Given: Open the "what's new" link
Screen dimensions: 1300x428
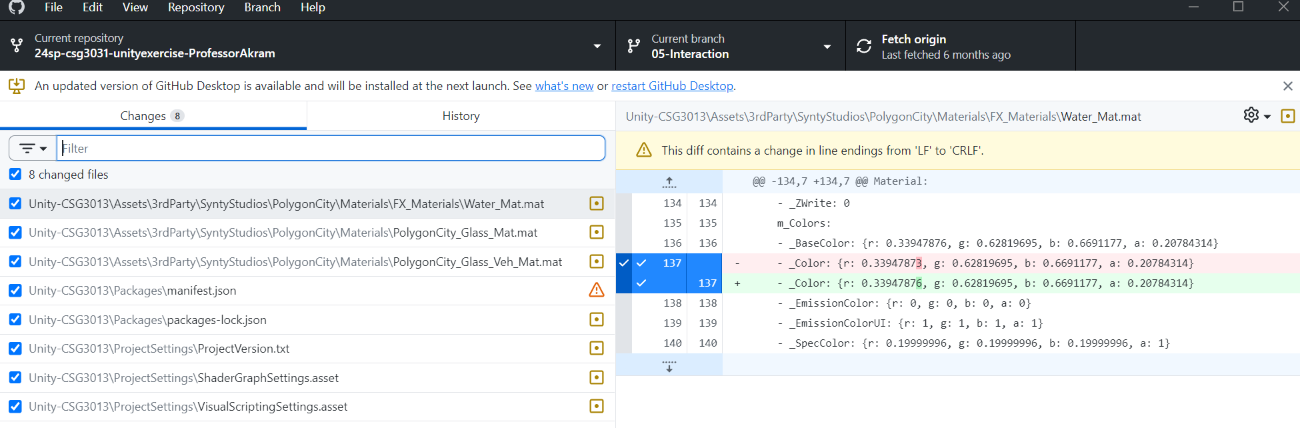Looking at the screenshot, I should [564, 86].
